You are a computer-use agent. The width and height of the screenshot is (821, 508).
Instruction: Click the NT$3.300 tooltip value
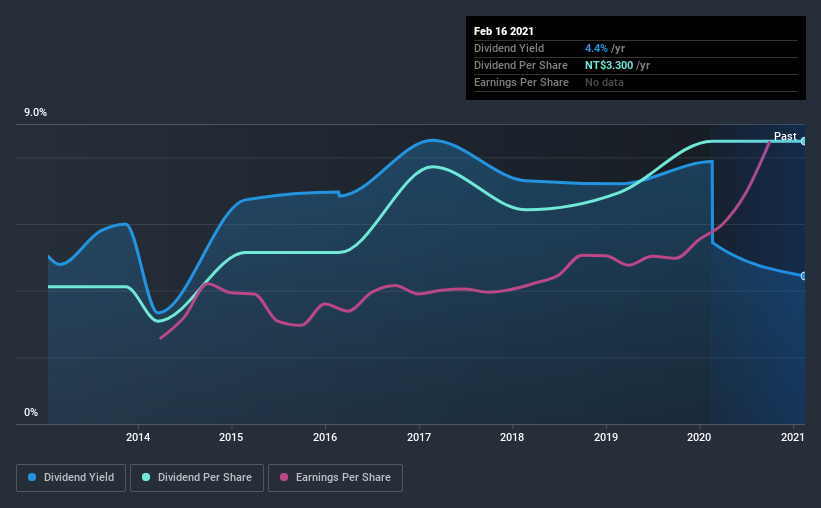[609, 65]
